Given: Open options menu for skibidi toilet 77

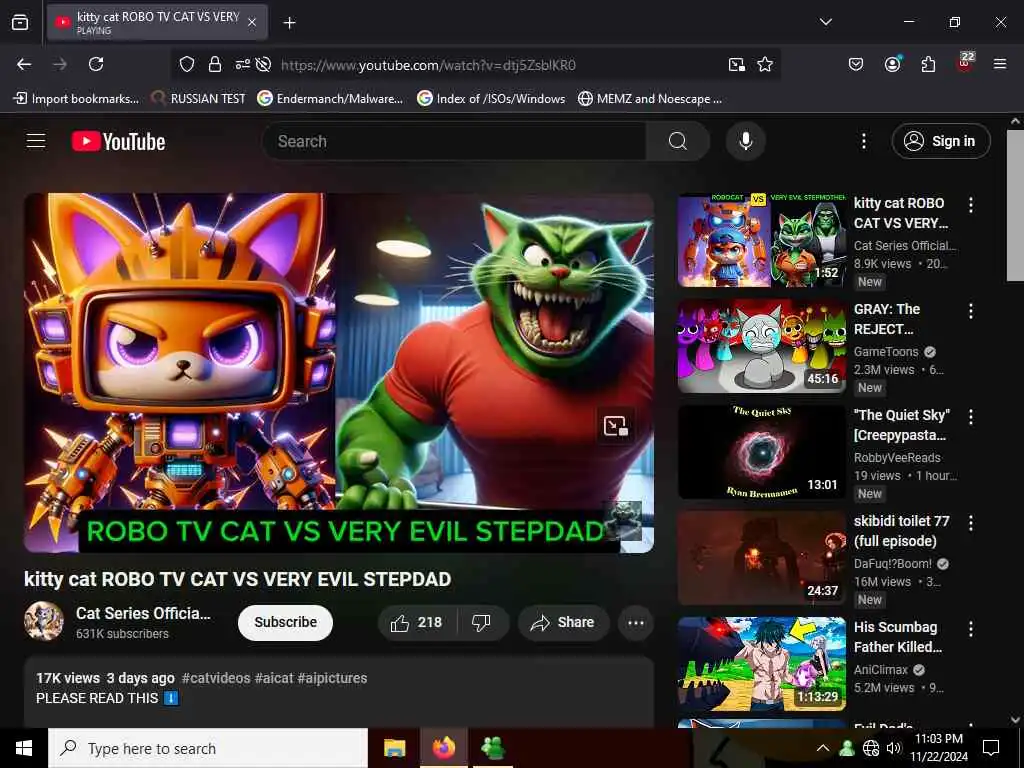Looking at the screenshot, I should coord(970,522).
